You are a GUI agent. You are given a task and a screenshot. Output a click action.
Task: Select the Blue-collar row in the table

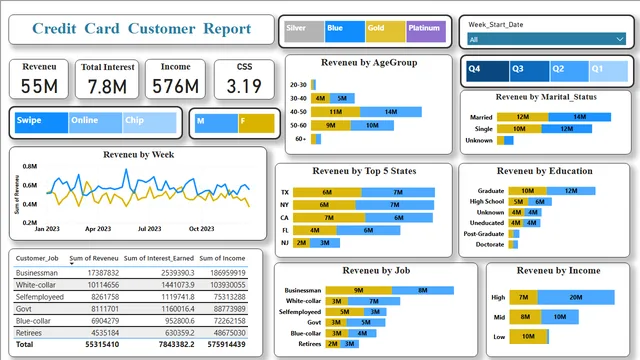coord(131,321)
